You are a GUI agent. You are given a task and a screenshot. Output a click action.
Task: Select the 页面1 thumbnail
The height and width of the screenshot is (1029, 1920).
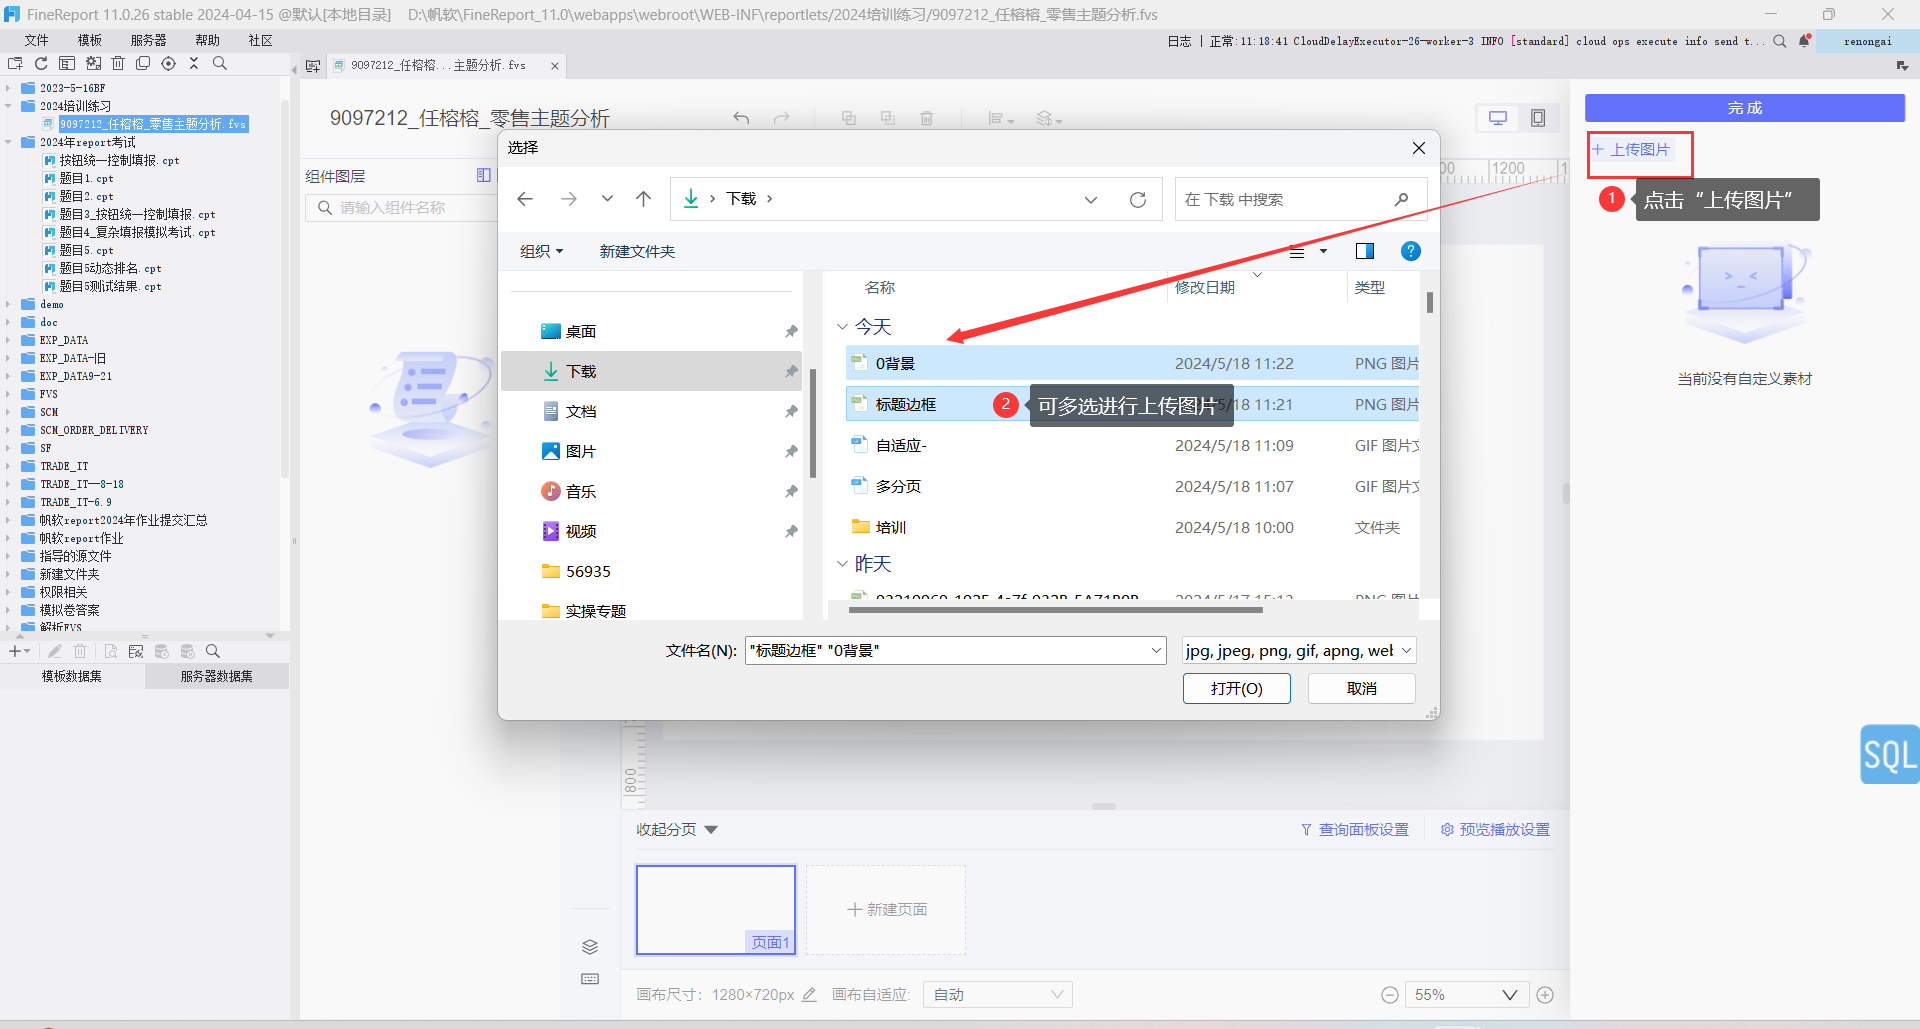716,910
